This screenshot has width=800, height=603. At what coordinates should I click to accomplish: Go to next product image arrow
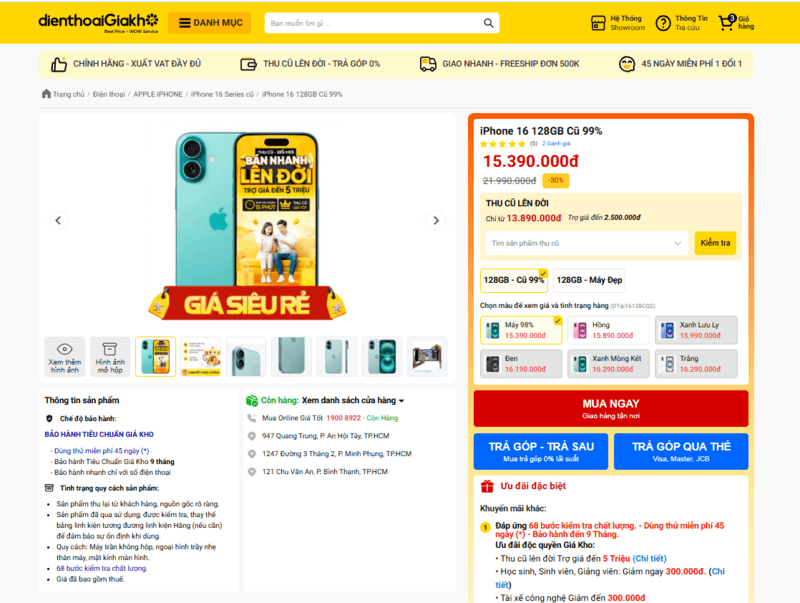[x=436, y=220]
